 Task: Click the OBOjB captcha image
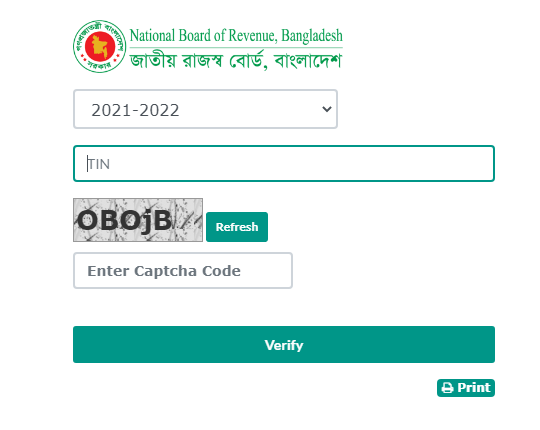point(138,220)
